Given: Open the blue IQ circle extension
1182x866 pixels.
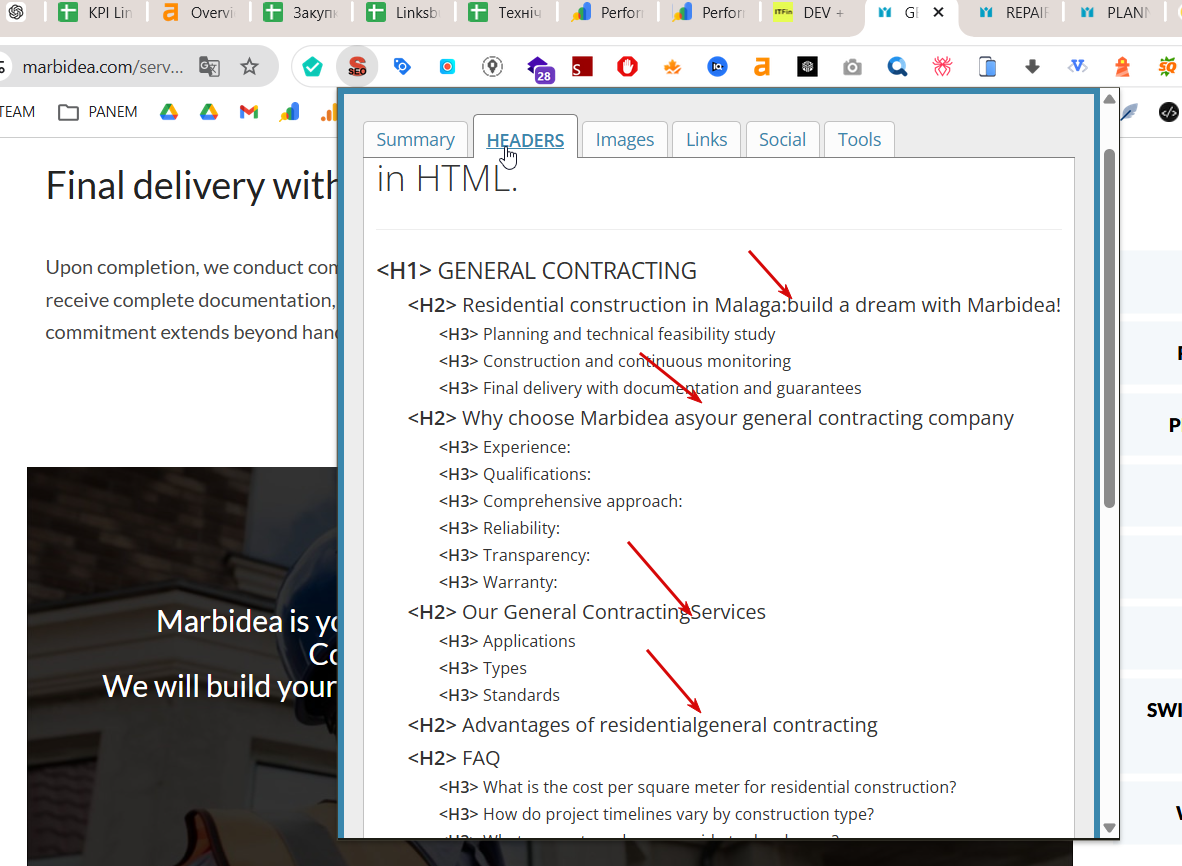Looking at the screenshot, I should (717, 67).
